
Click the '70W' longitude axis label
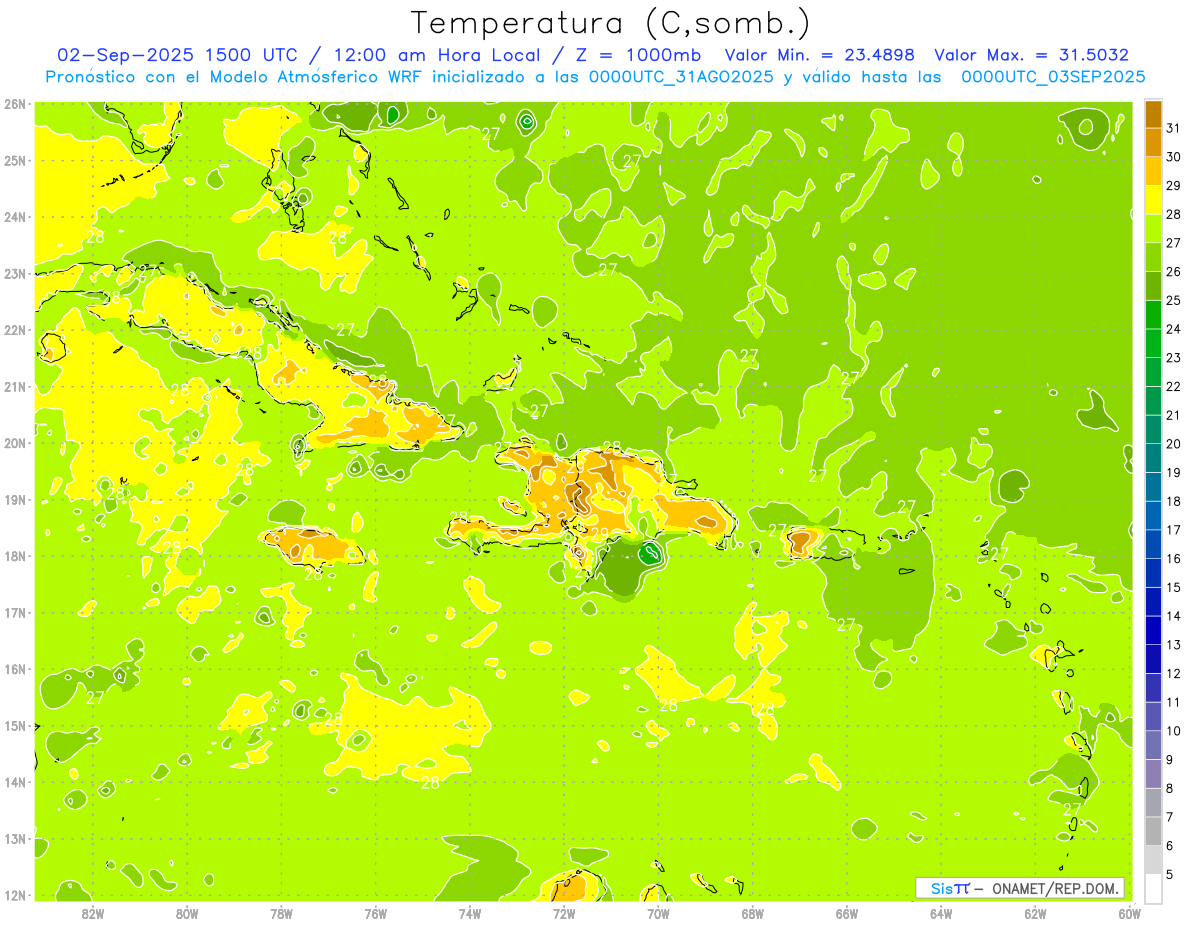(658, 913)
